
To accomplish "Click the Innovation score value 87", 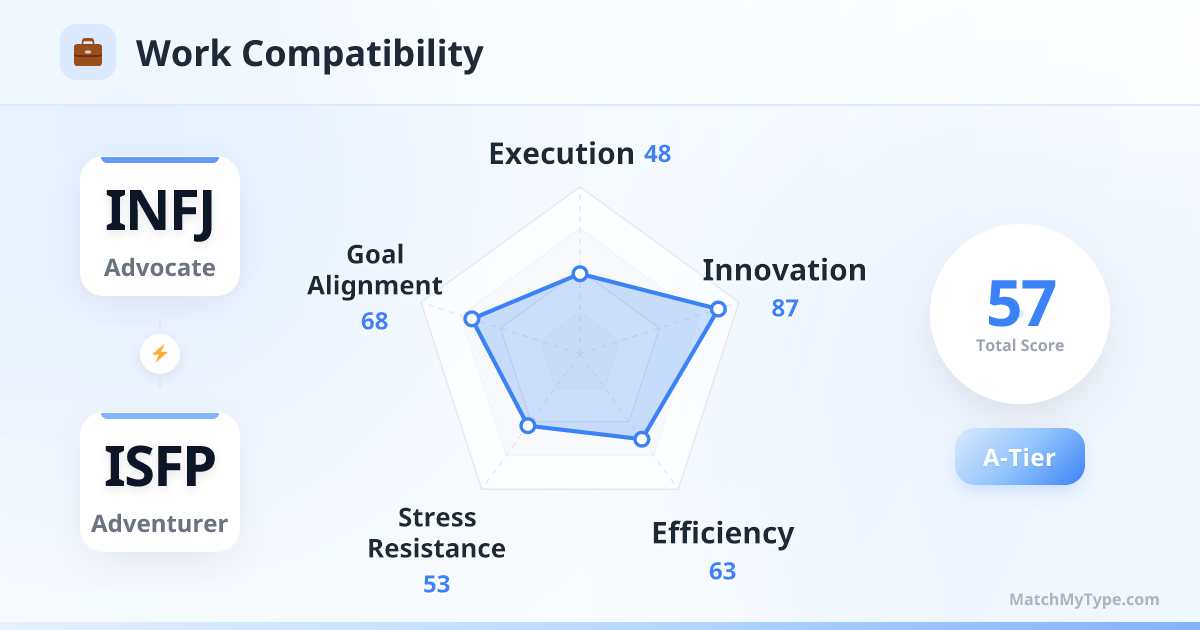I will pyautogui.click(x=785, y=308).
